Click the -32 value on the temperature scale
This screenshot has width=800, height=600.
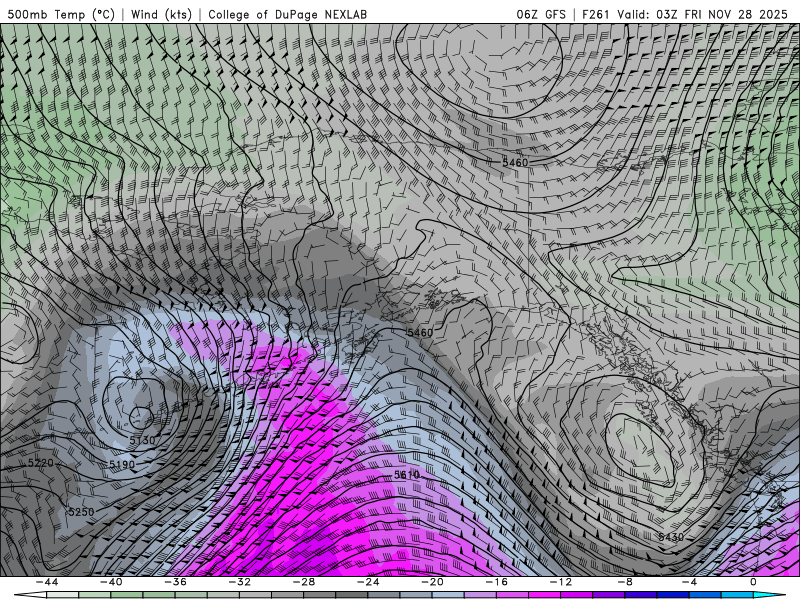click(240, 582)
